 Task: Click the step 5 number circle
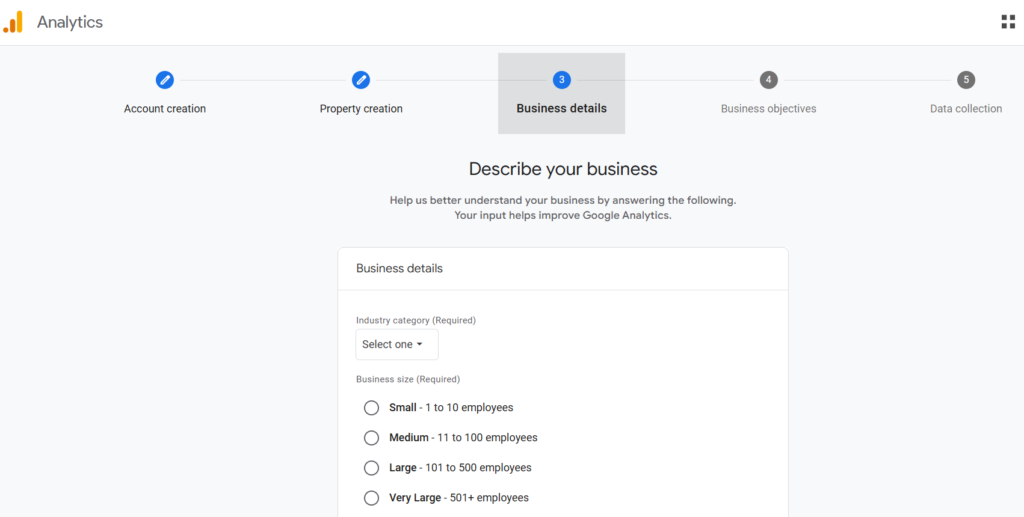click(x=966, y=80)
